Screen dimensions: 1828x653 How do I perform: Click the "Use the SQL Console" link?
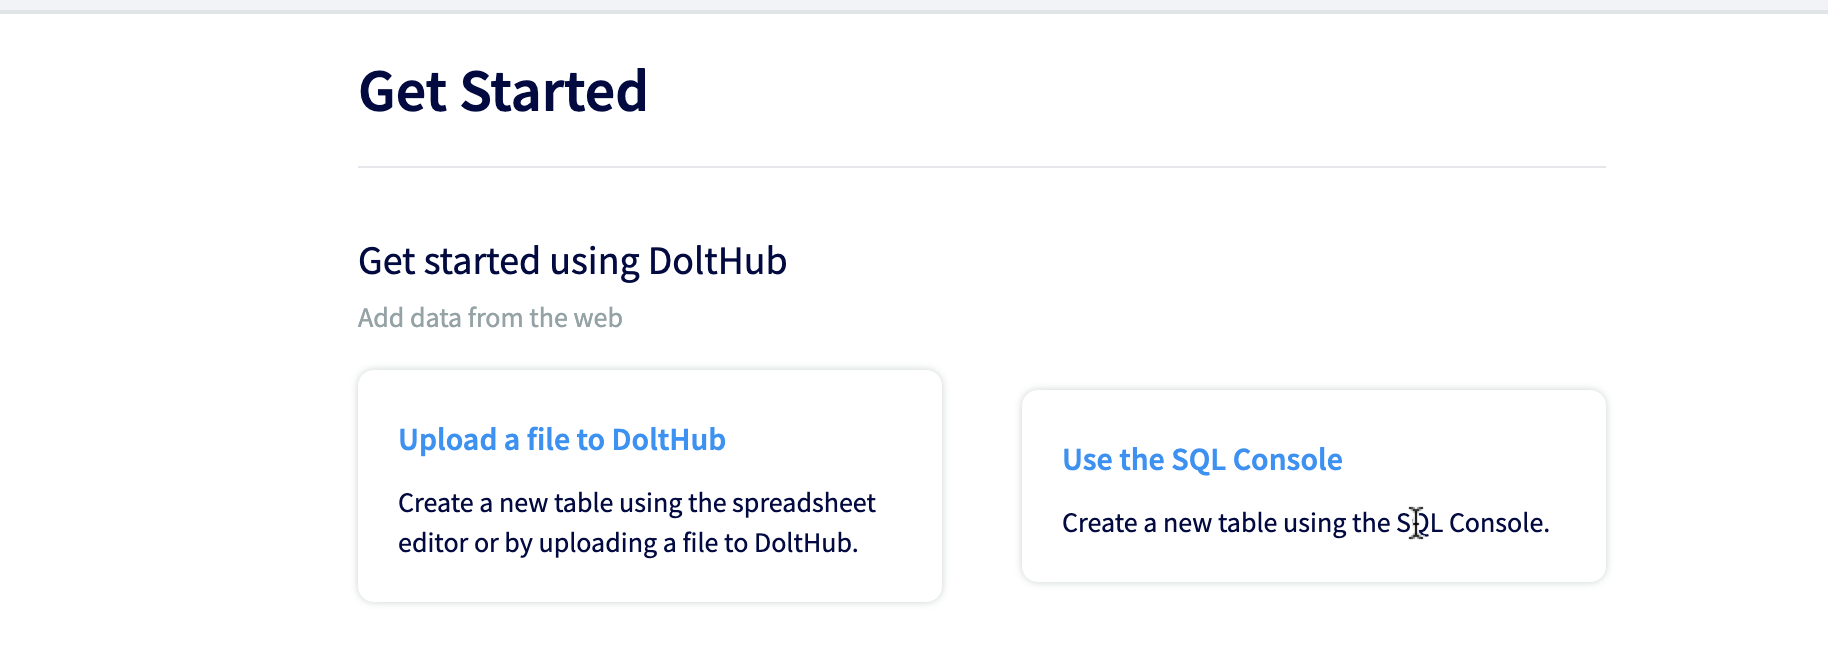[x=1202, y=459]
